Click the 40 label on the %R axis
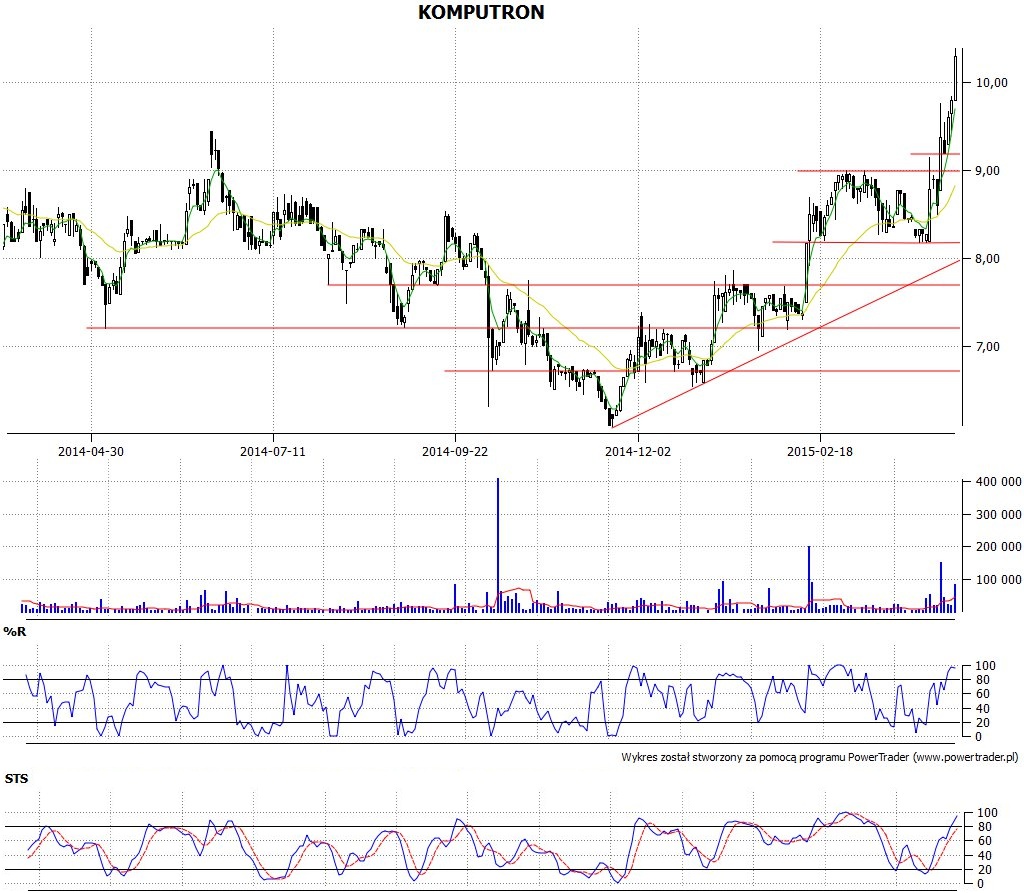1024x893 pixels. [x=982, y=709]
